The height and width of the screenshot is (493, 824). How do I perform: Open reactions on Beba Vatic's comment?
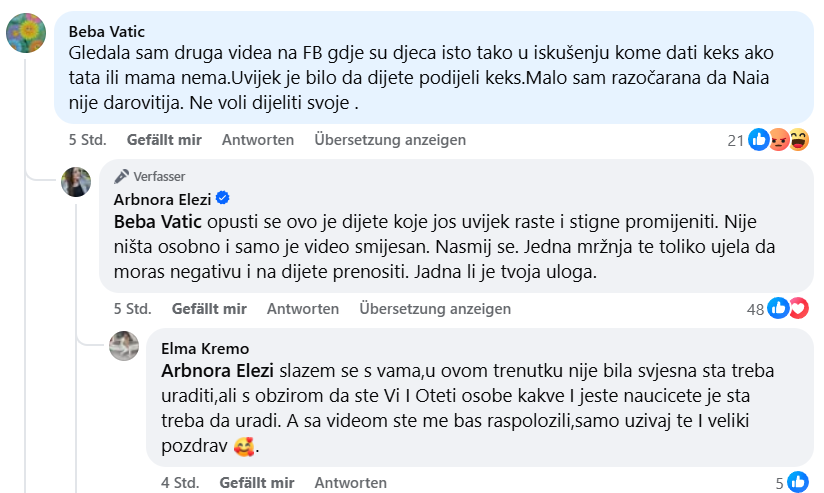point(735,141)
